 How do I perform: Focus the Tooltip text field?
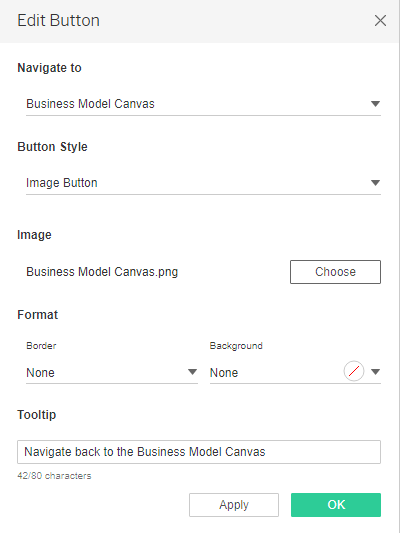(x=199, y=452)
